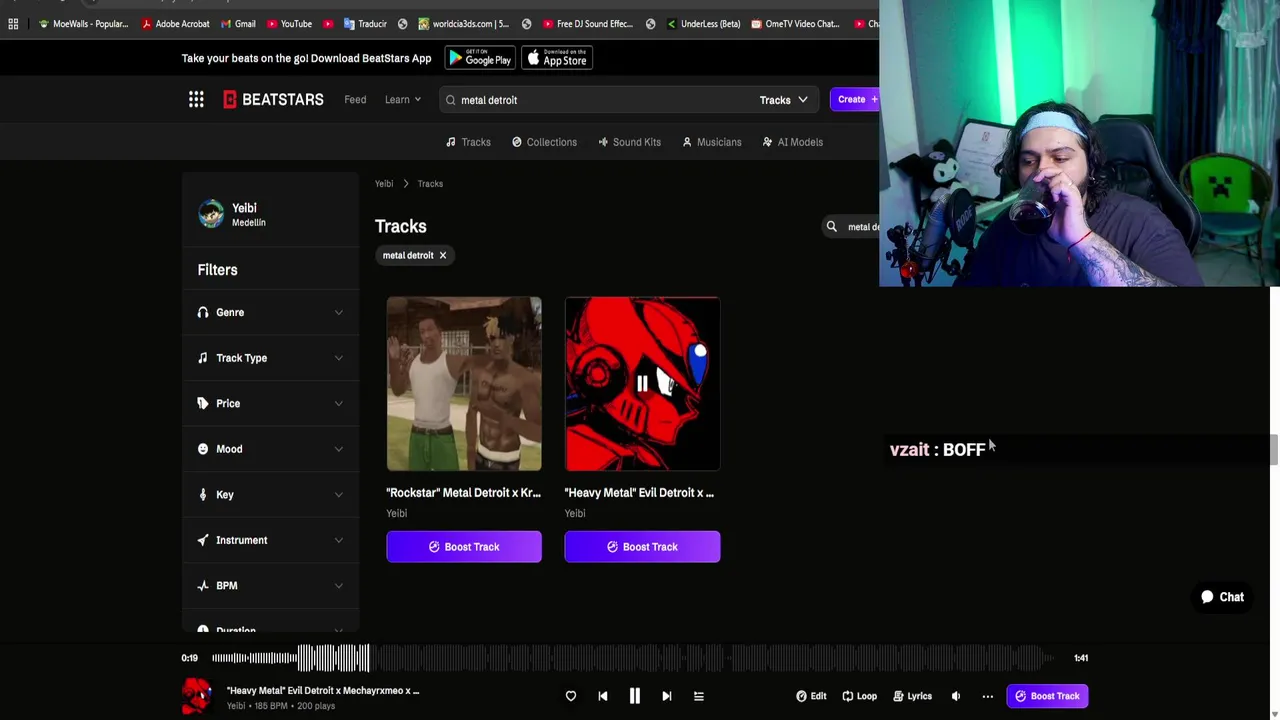Open the Traducir bookmark
Viewport: 1280px width, 720px height.
365,24
